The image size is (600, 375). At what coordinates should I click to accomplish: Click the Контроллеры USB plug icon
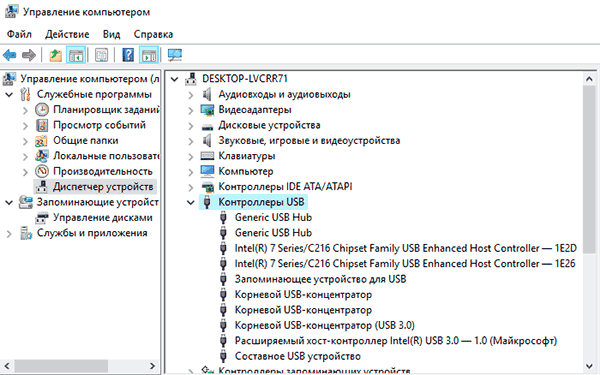click(x=207, y=202)
